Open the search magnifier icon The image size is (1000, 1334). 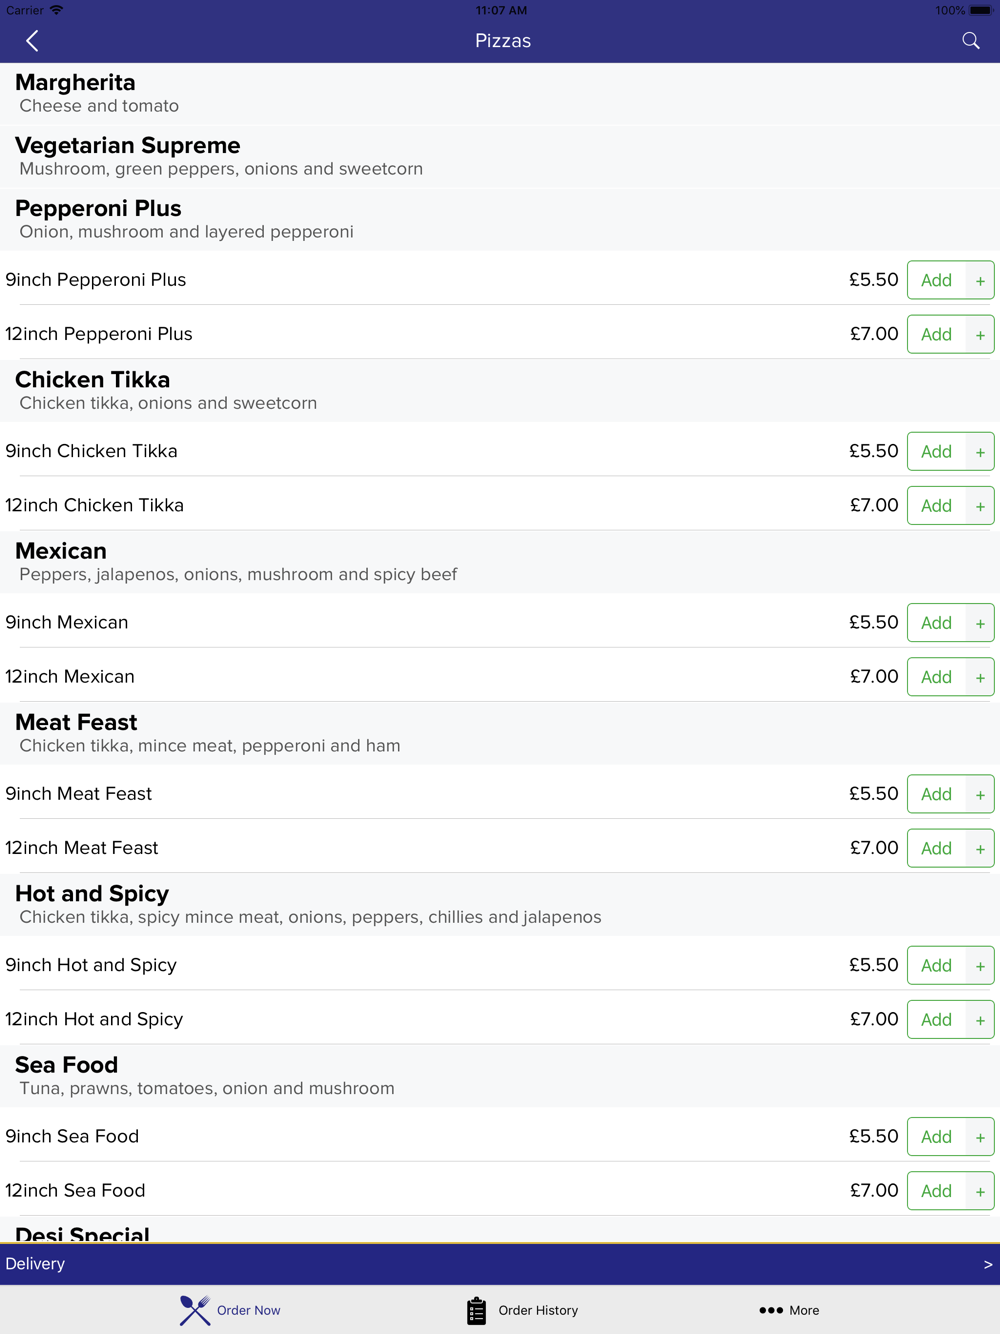[970, 41]
